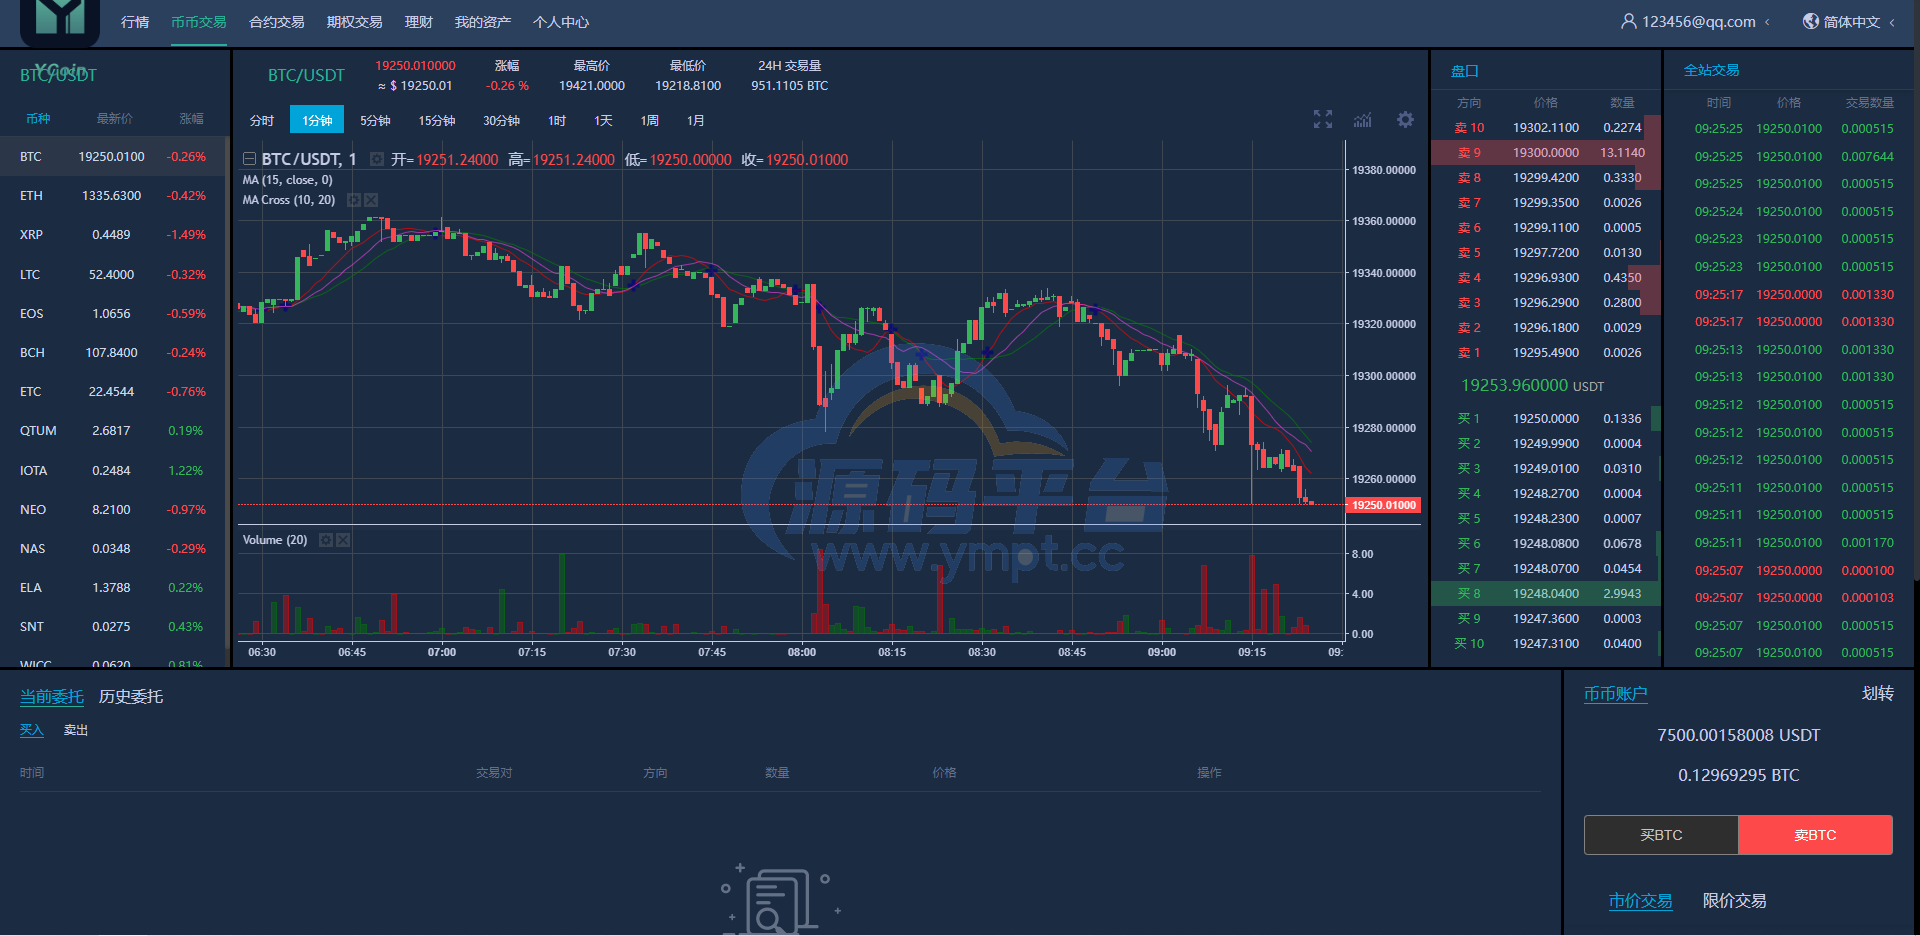This screenshot has width=1920, height=936.
Task: Click buy order 买 8 at 19248.0400
Action: 1546,594
